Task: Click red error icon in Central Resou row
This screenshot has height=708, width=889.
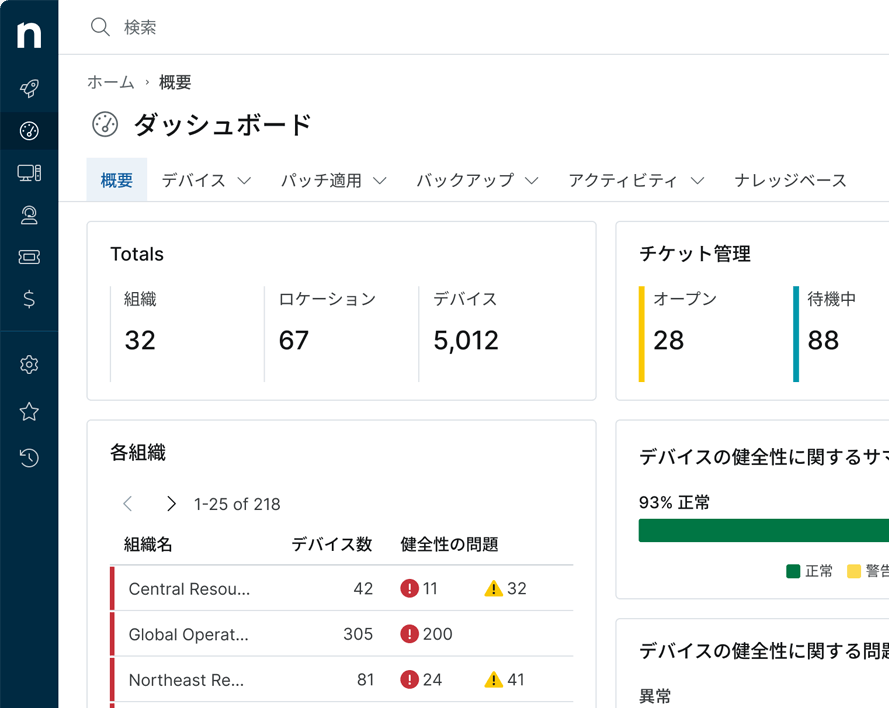Action: [409, 588]
